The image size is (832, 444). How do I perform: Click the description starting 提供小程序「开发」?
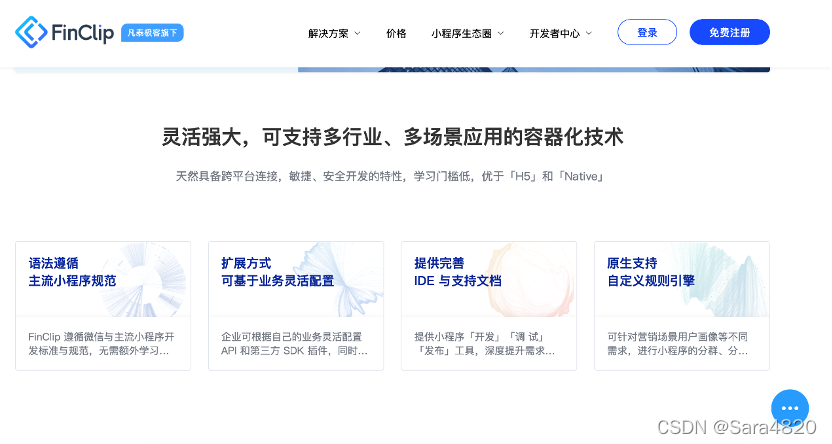pyautogui.click(x=484, y=344)
